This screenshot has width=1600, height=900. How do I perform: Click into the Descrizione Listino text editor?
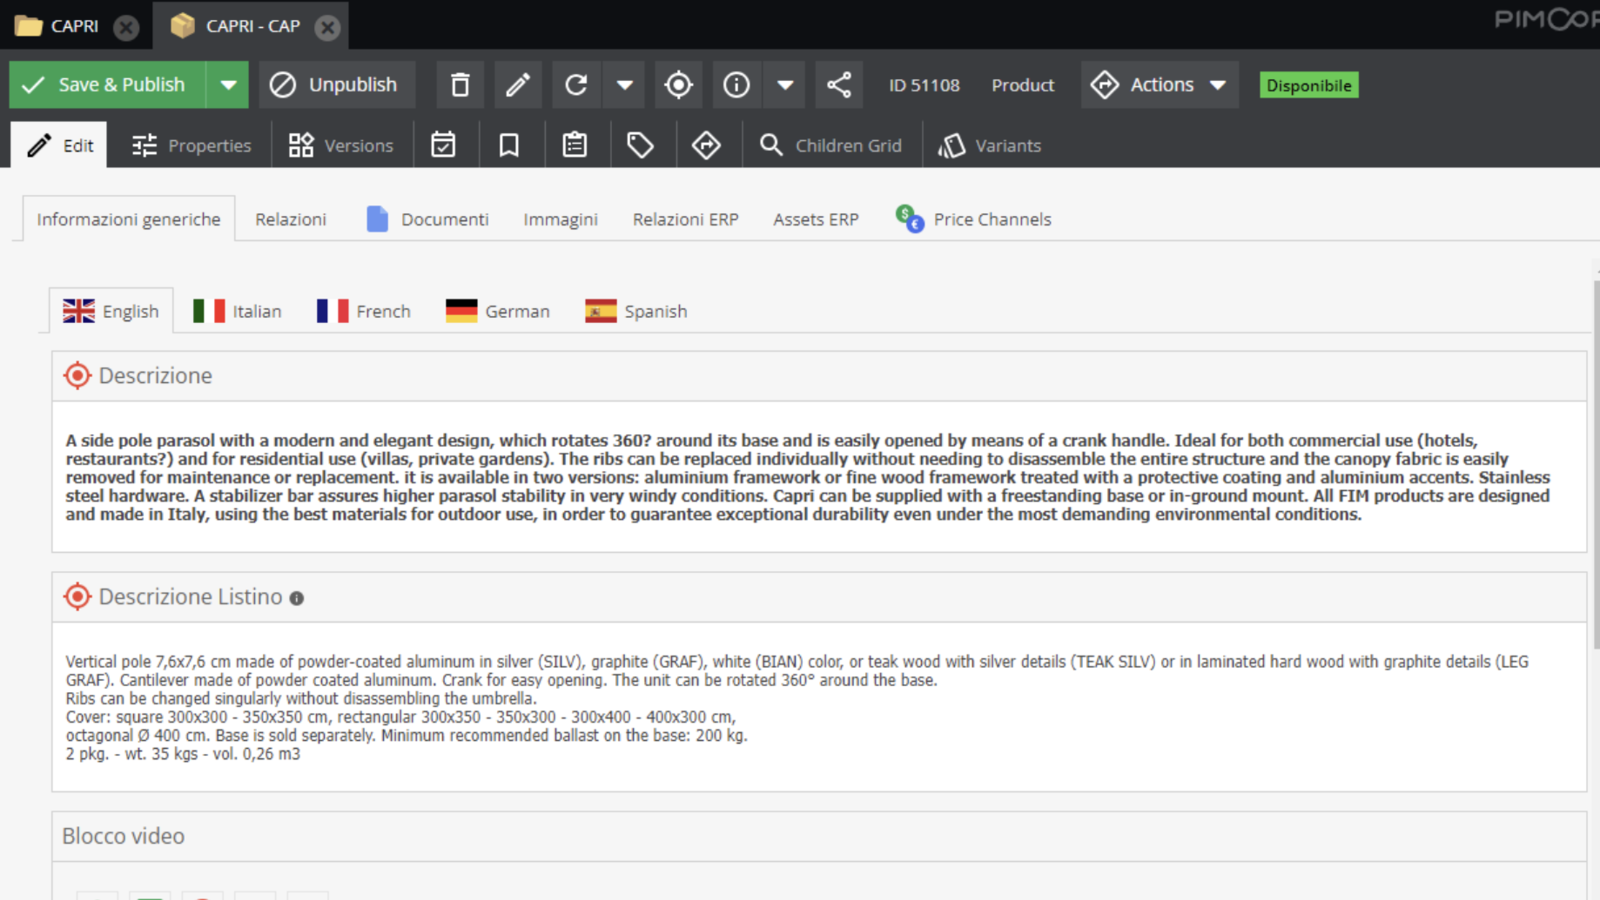819,707
